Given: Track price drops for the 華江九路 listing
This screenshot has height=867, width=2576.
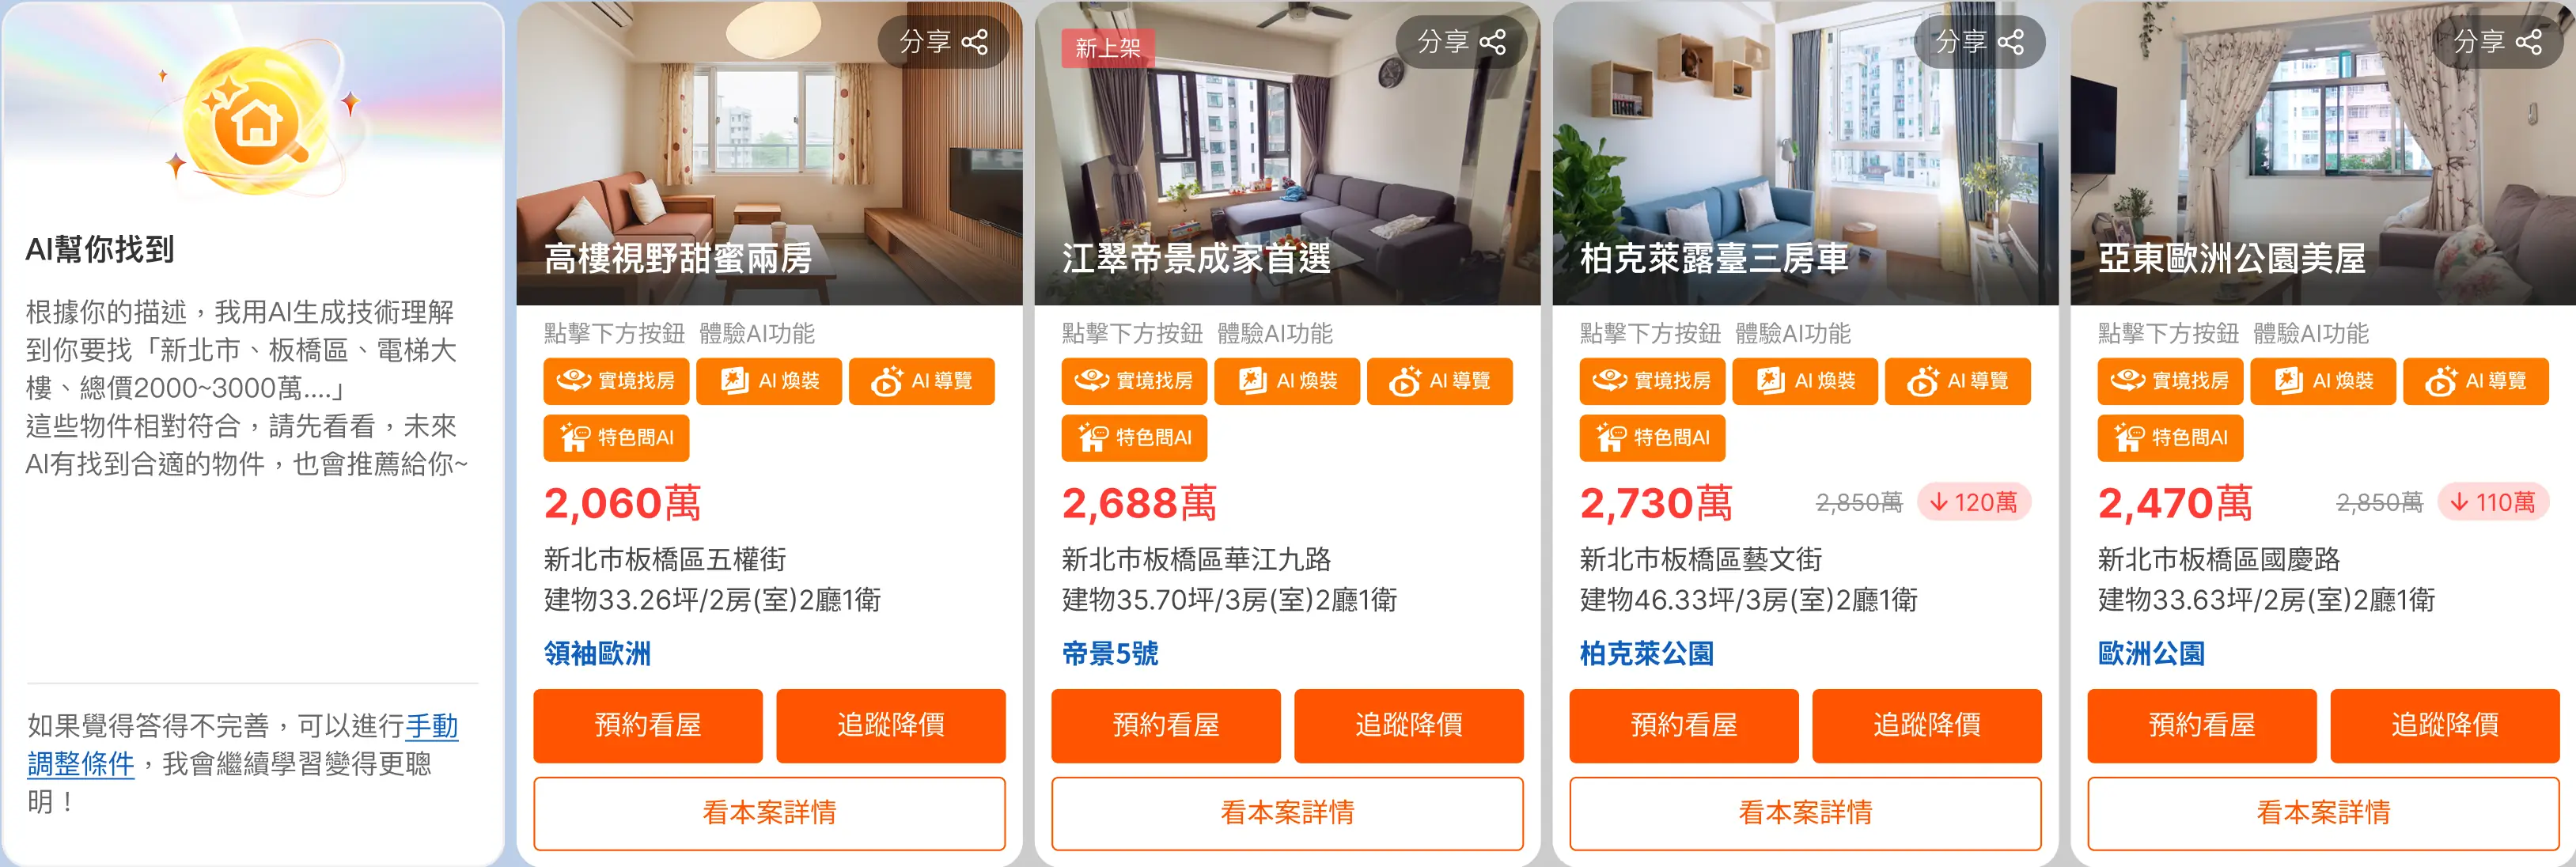Looking at the screenshot, I should point(1409,725).
